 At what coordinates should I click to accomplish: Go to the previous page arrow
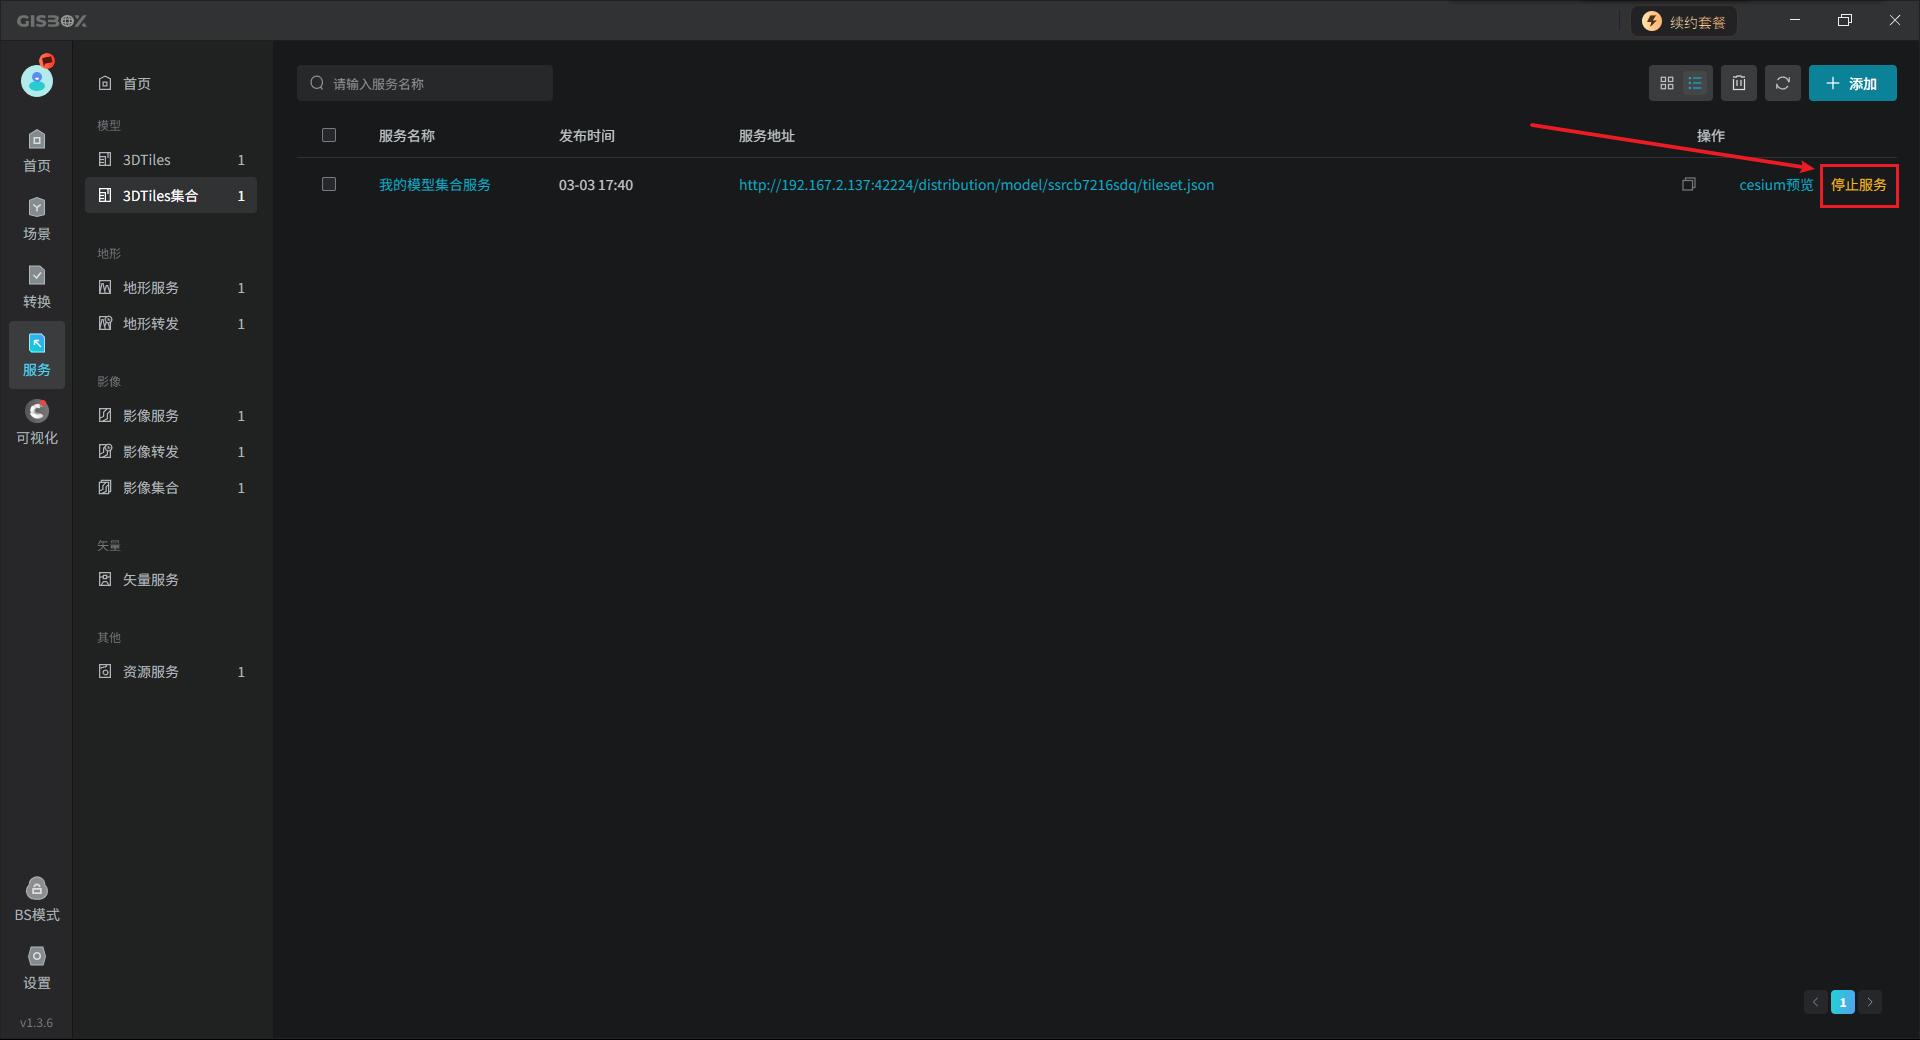1815,1002
